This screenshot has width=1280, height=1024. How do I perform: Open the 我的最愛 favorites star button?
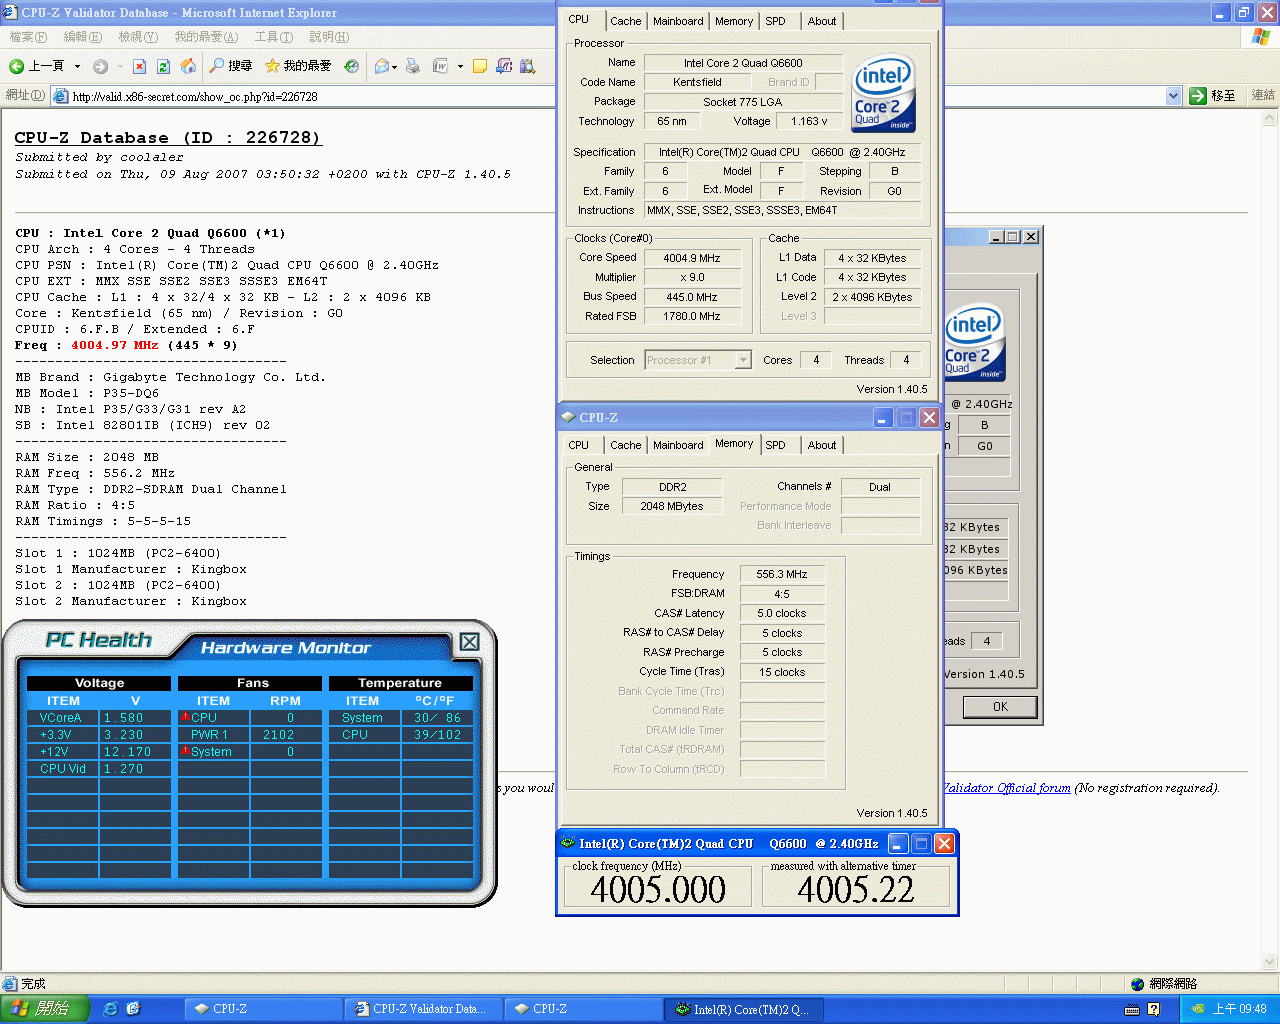[298, 66]
